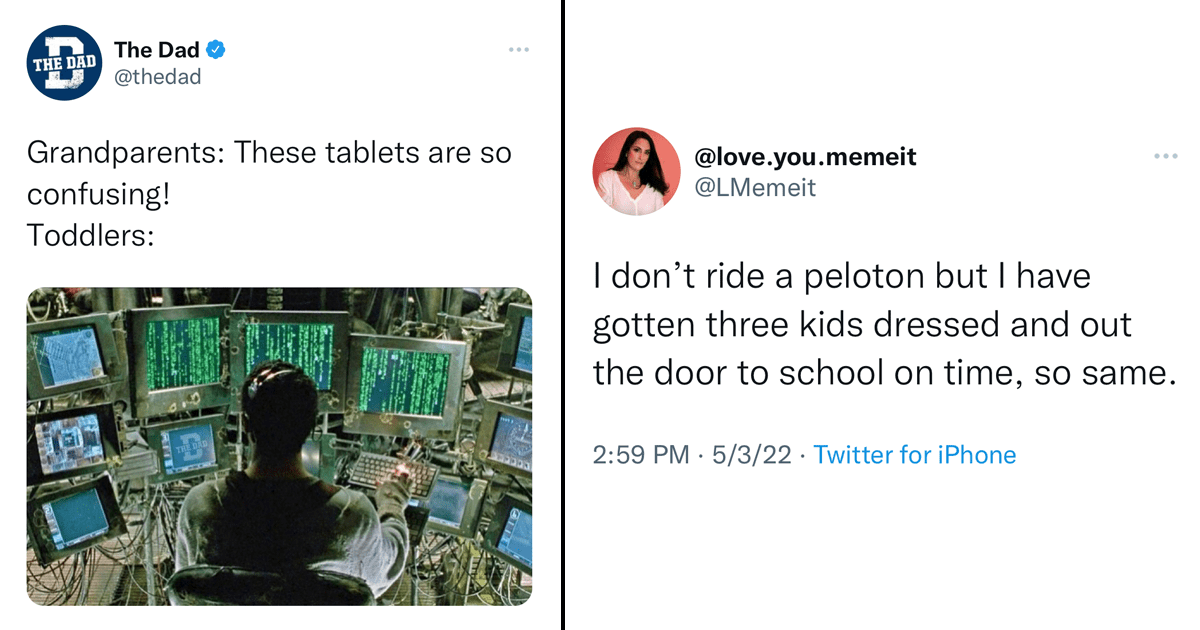Open The Dad display name
The image size is (1200, 630).
tap(157, 50)
